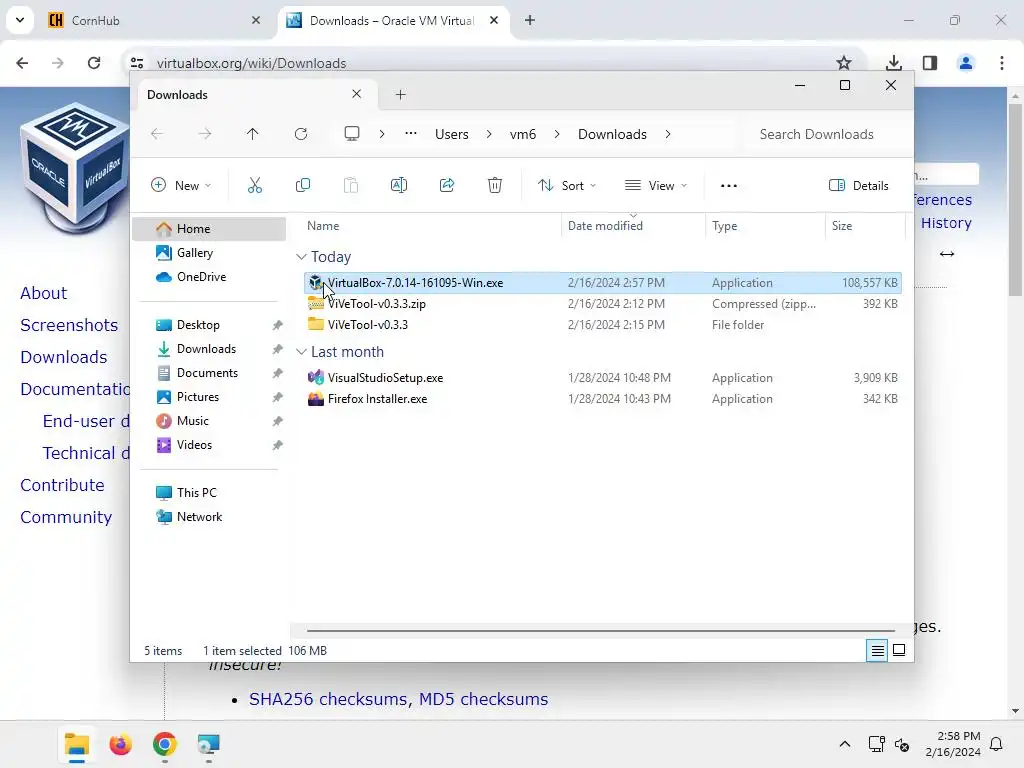Viewport: 1024px width, 768px height.
Task: Go back in Chrome browser
Action: pyautogui.click(x=22, y=63)
